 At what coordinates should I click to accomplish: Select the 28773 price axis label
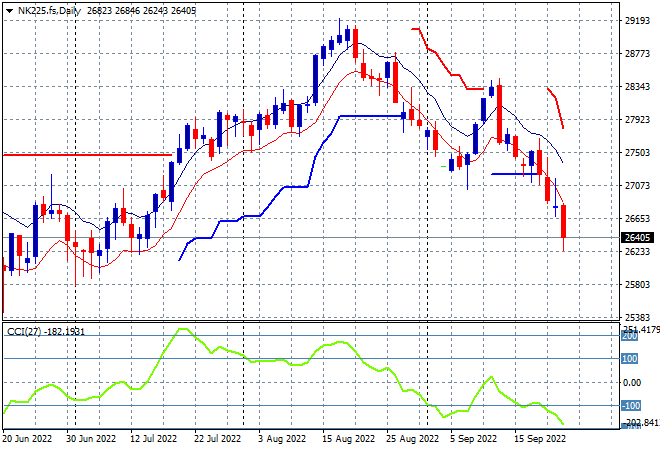[637, 53]
